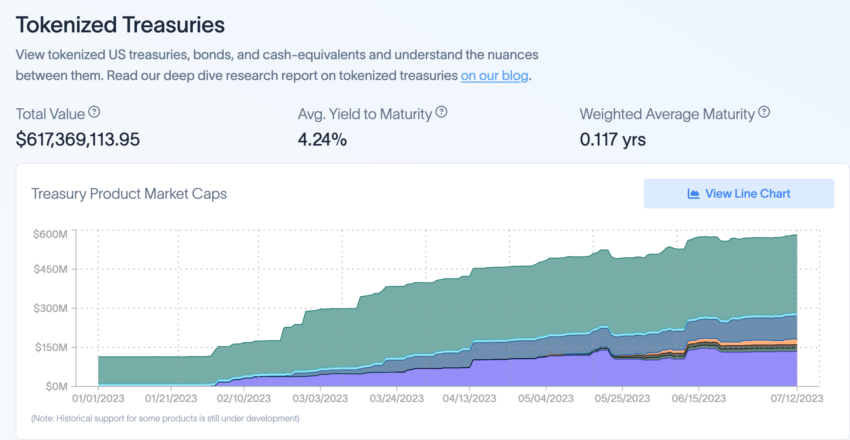850x440 pixels.
Task: Click the Treasury Product Market Caps title
Action: point(129,194)
